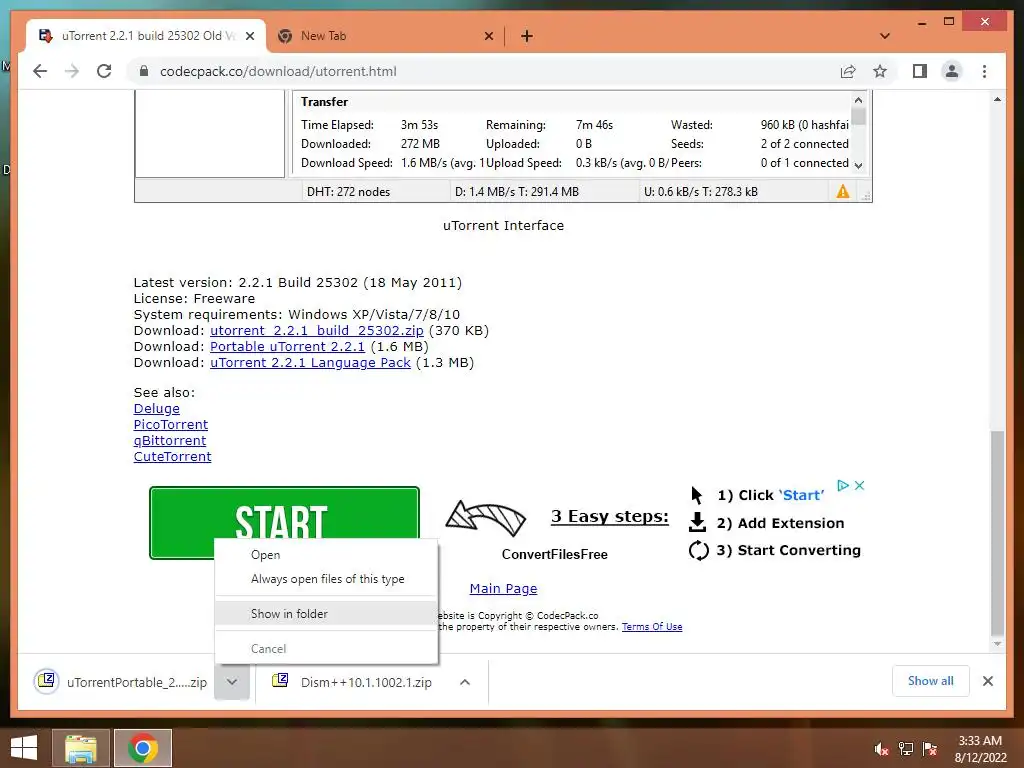Open Action Center flag icon
This screenshot has height=768, width=1024.
click(930, 749)
